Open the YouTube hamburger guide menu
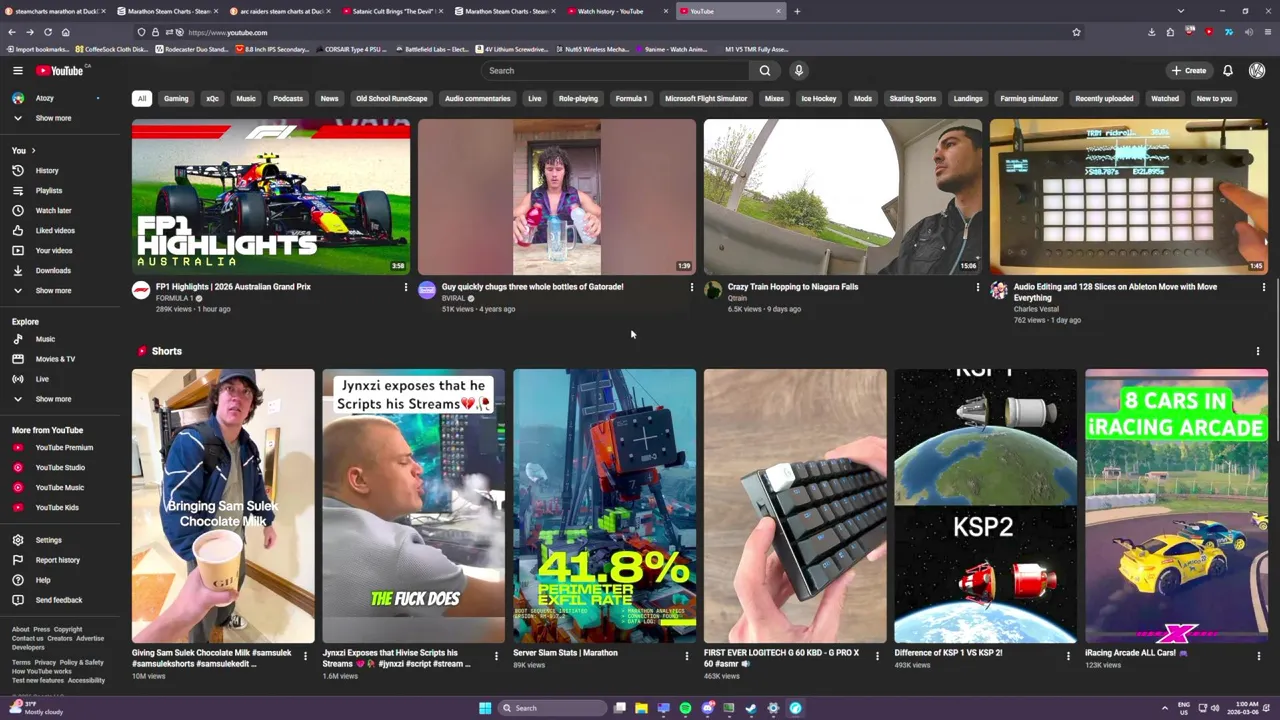 [17, 70]
